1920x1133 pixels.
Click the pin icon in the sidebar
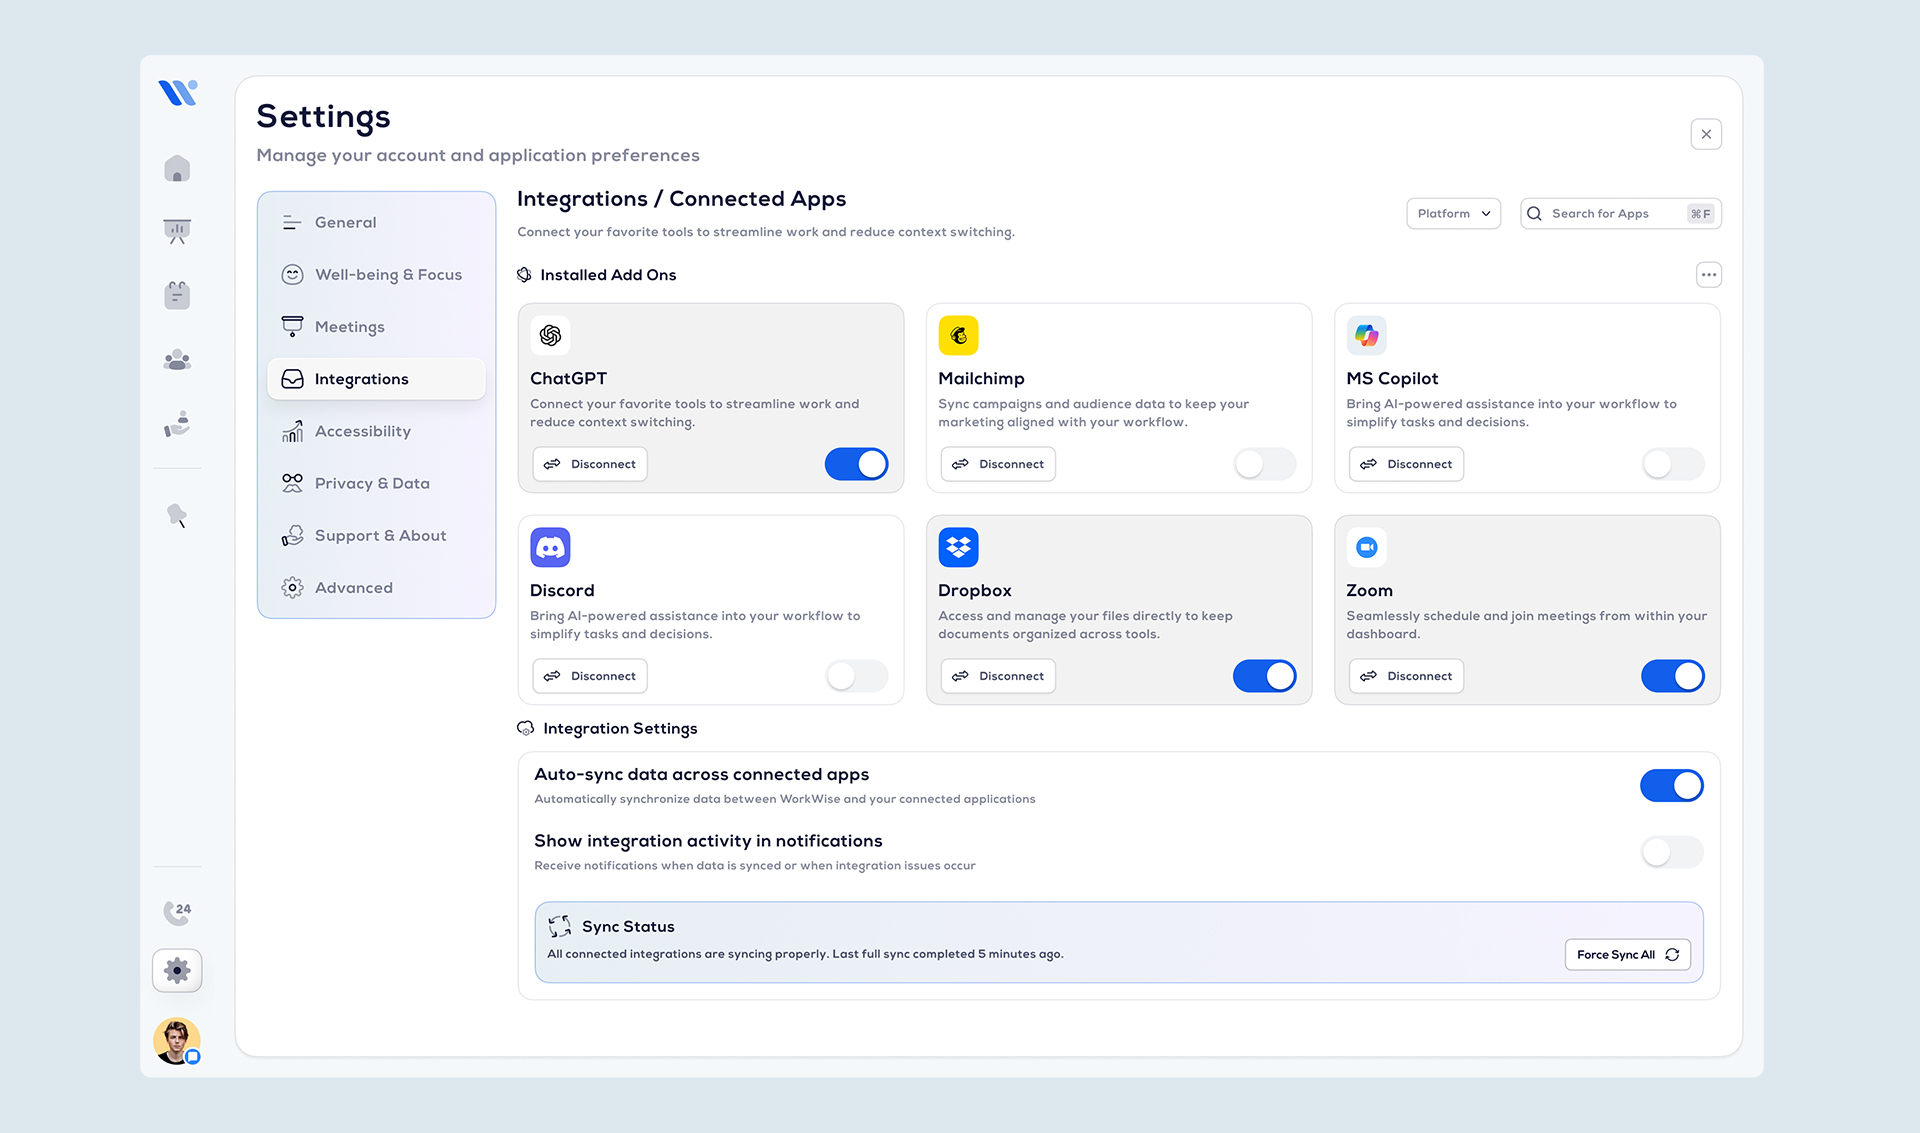pyautogui.click(x=176, y=514)
